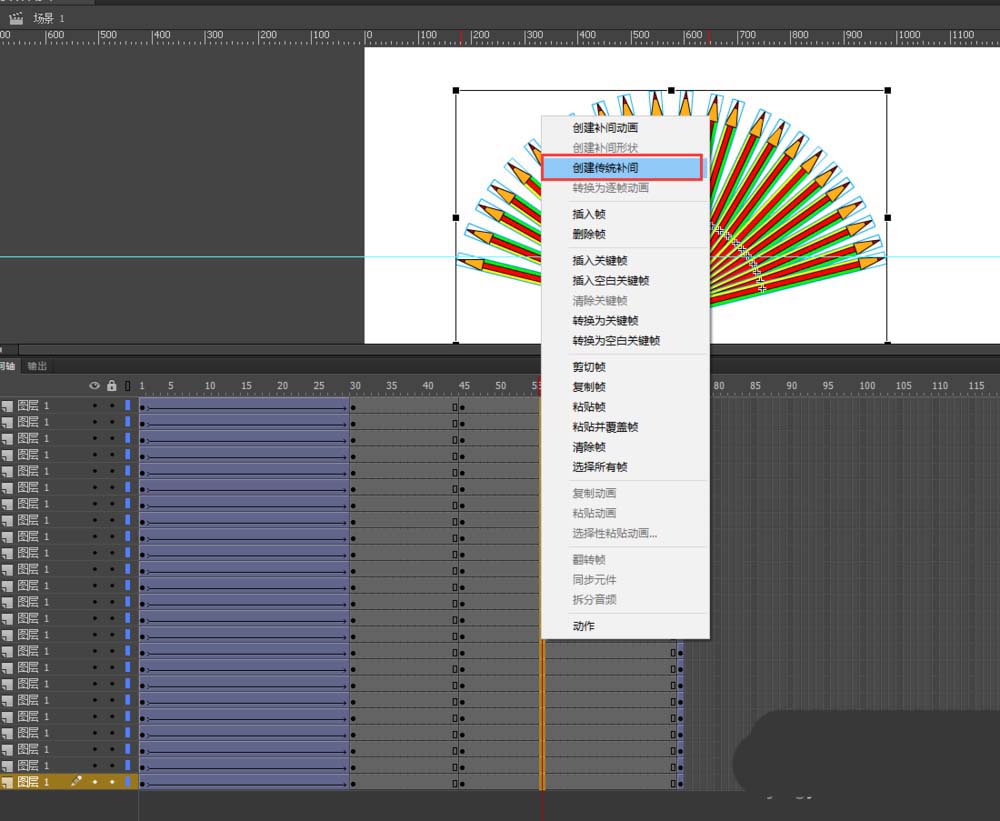
Task: Click the page icon of the topmost 图层 1
Action: [7, 407]
